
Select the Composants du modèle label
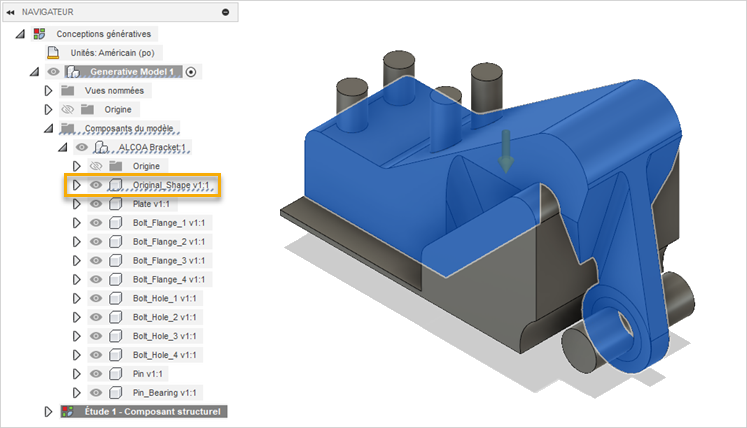[129, 128]
